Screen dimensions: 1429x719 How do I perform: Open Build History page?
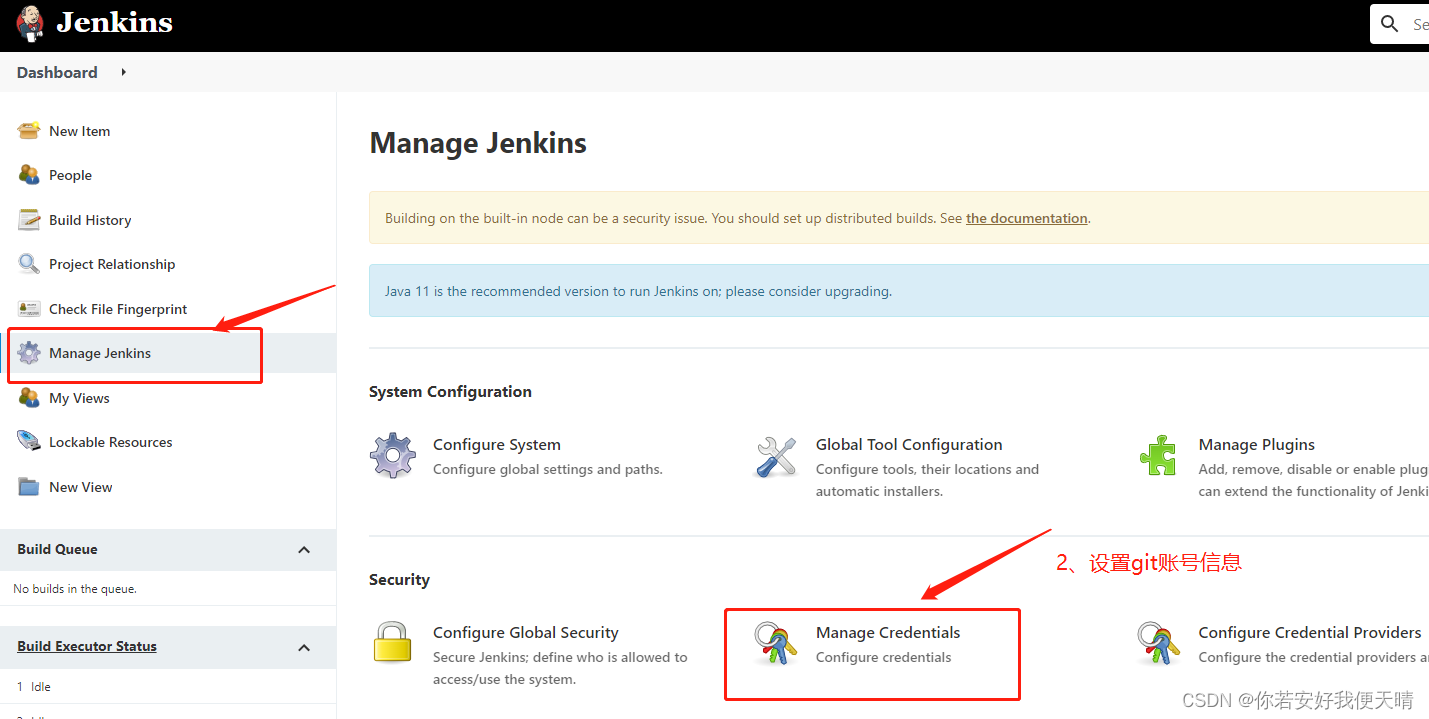tap(90, 220)
